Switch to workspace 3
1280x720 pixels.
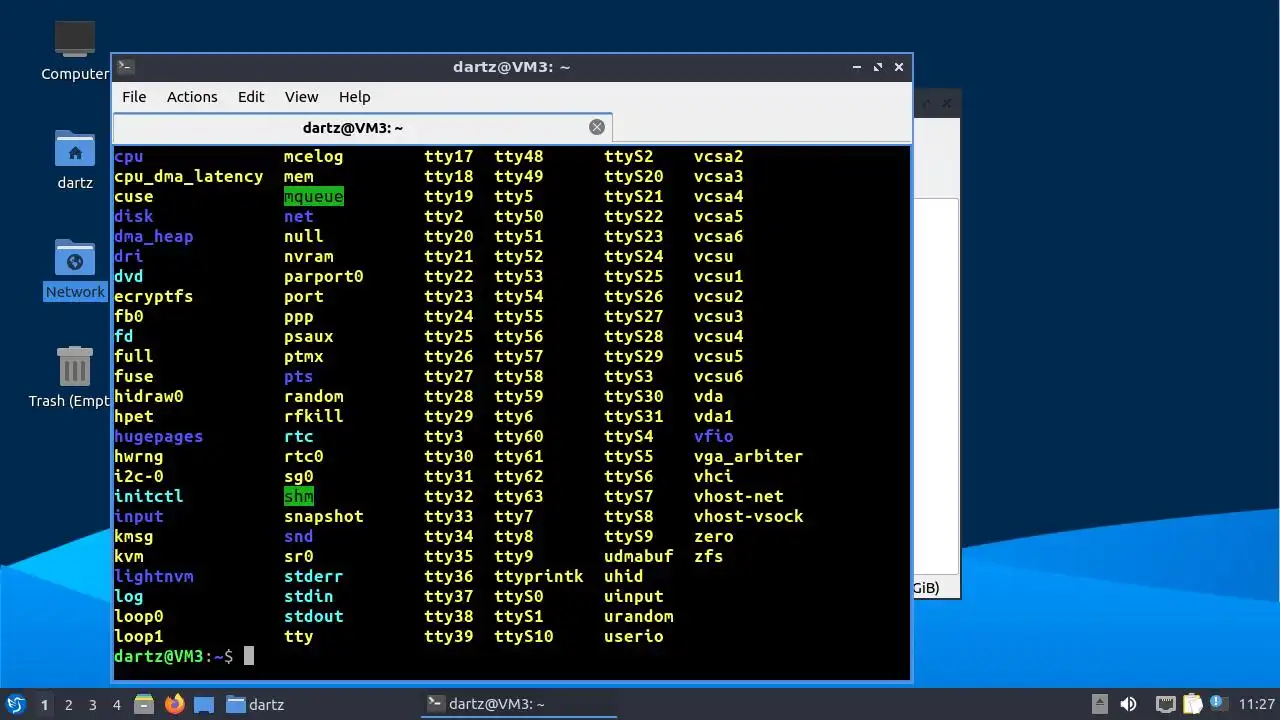(x=92, y=704)
